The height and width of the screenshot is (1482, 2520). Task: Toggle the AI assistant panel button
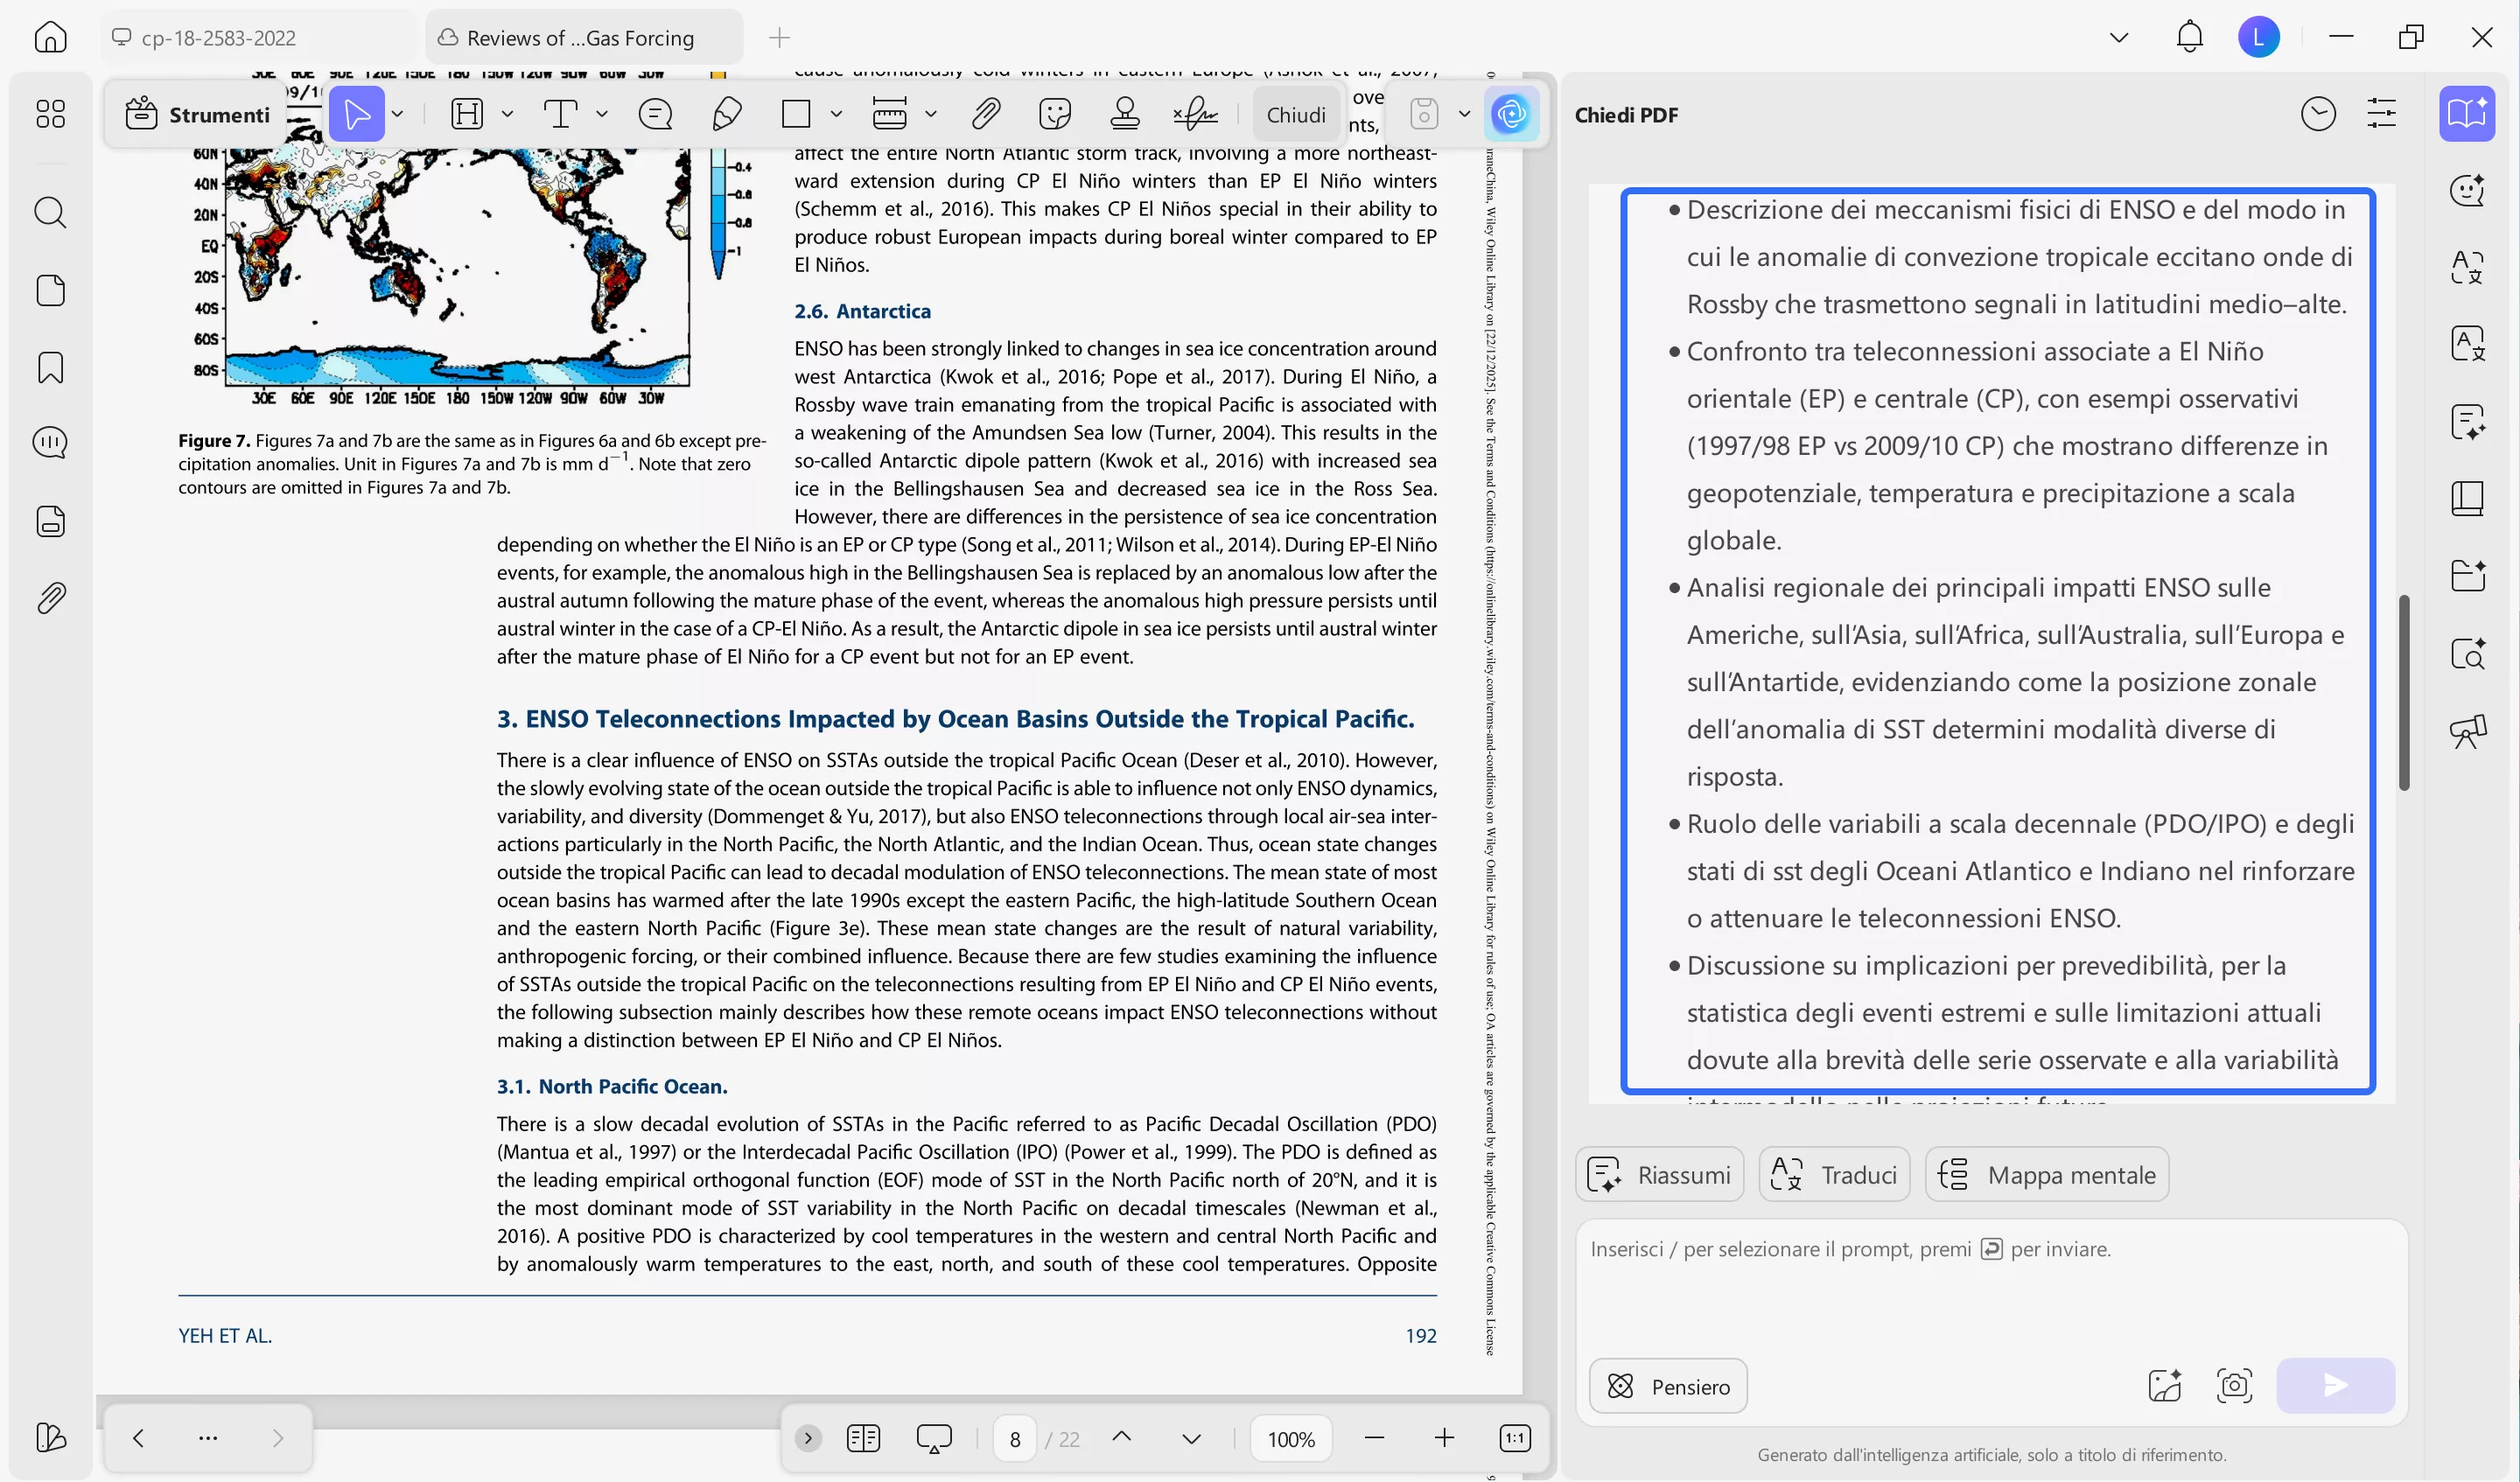[x=1511, y=114]
